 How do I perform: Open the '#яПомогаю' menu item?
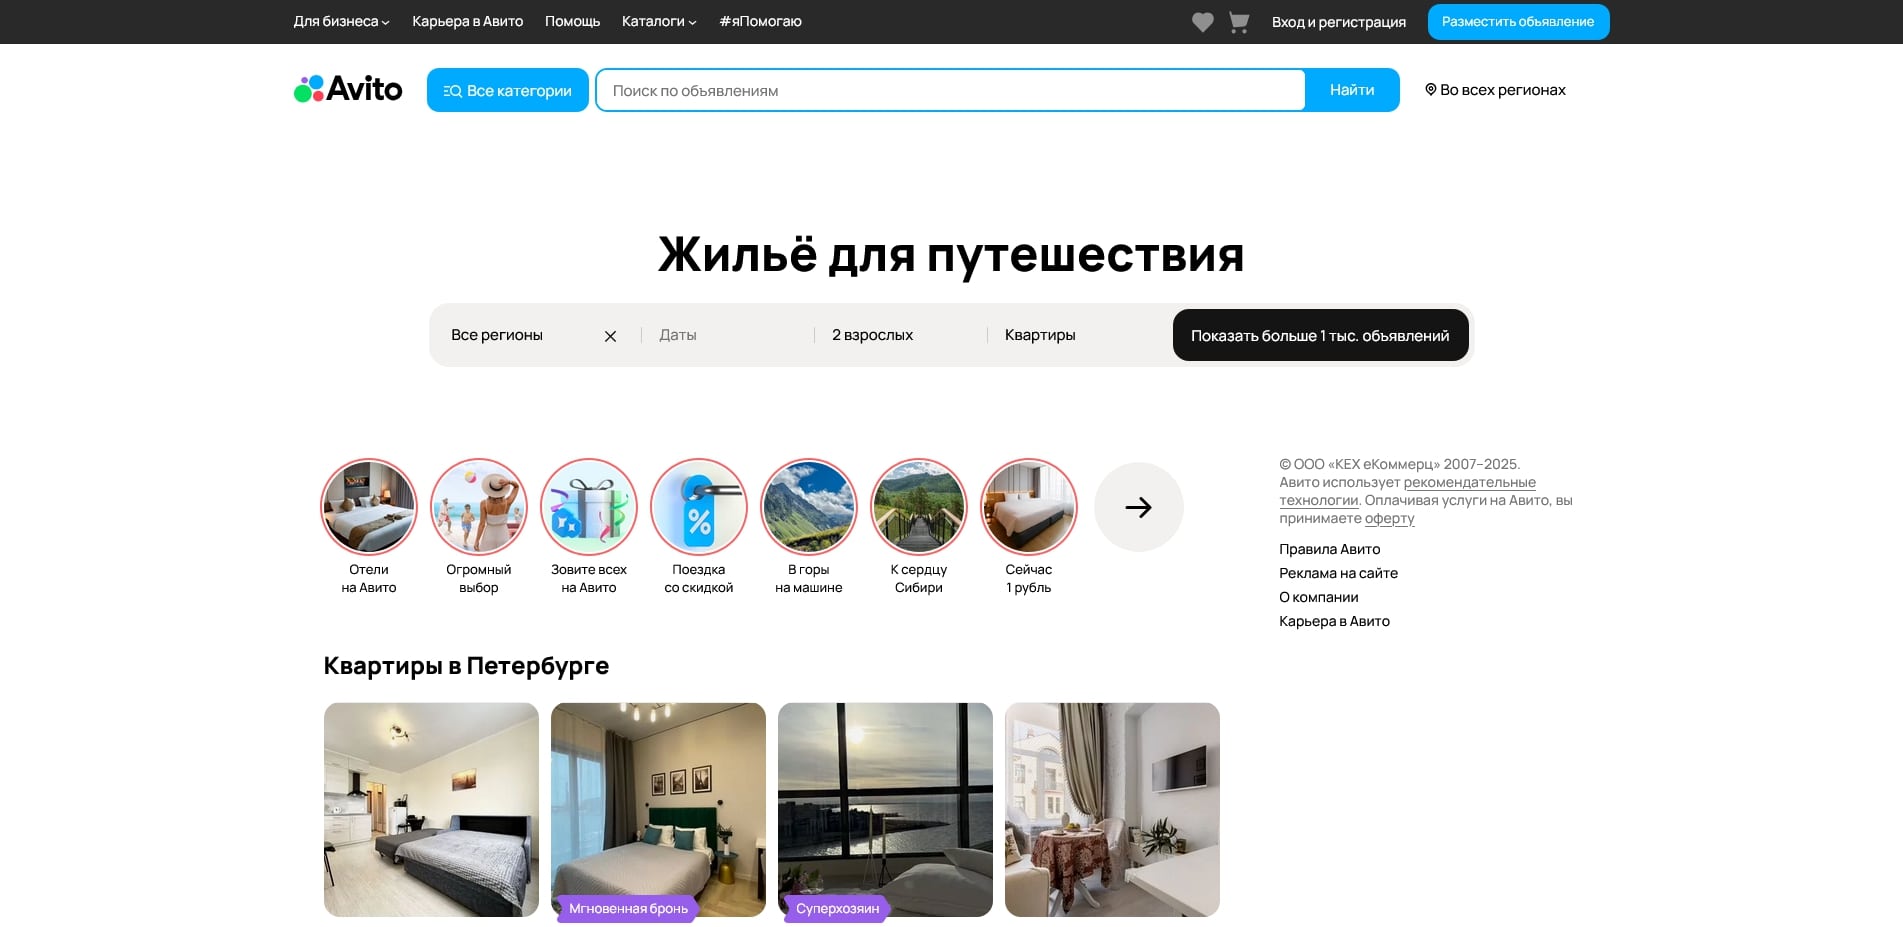pos(759,21)
